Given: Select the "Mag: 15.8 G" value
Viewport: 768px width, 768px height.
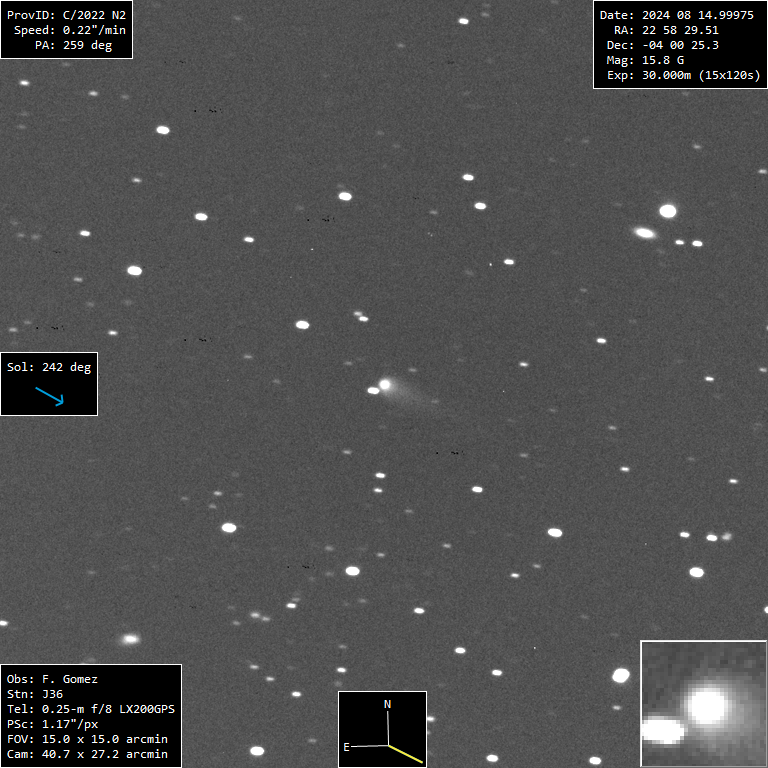Looking at the screenshot, I should tap(645, 60).
